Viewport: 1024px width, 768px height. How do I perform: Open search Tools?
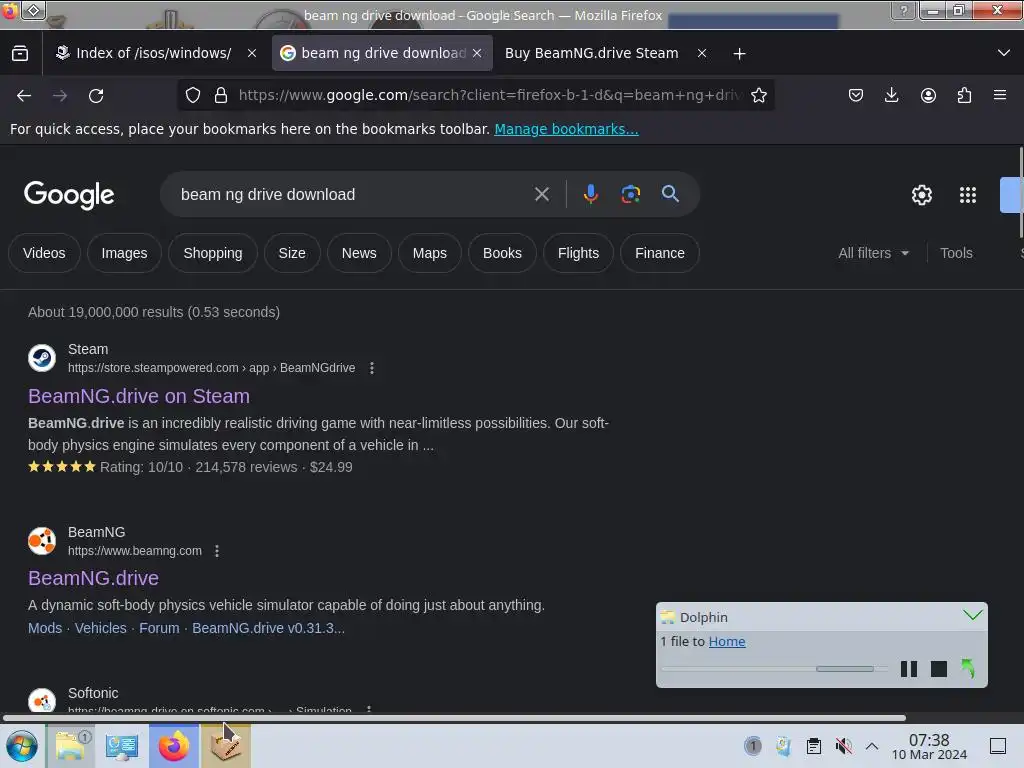[x=956, y=253]
